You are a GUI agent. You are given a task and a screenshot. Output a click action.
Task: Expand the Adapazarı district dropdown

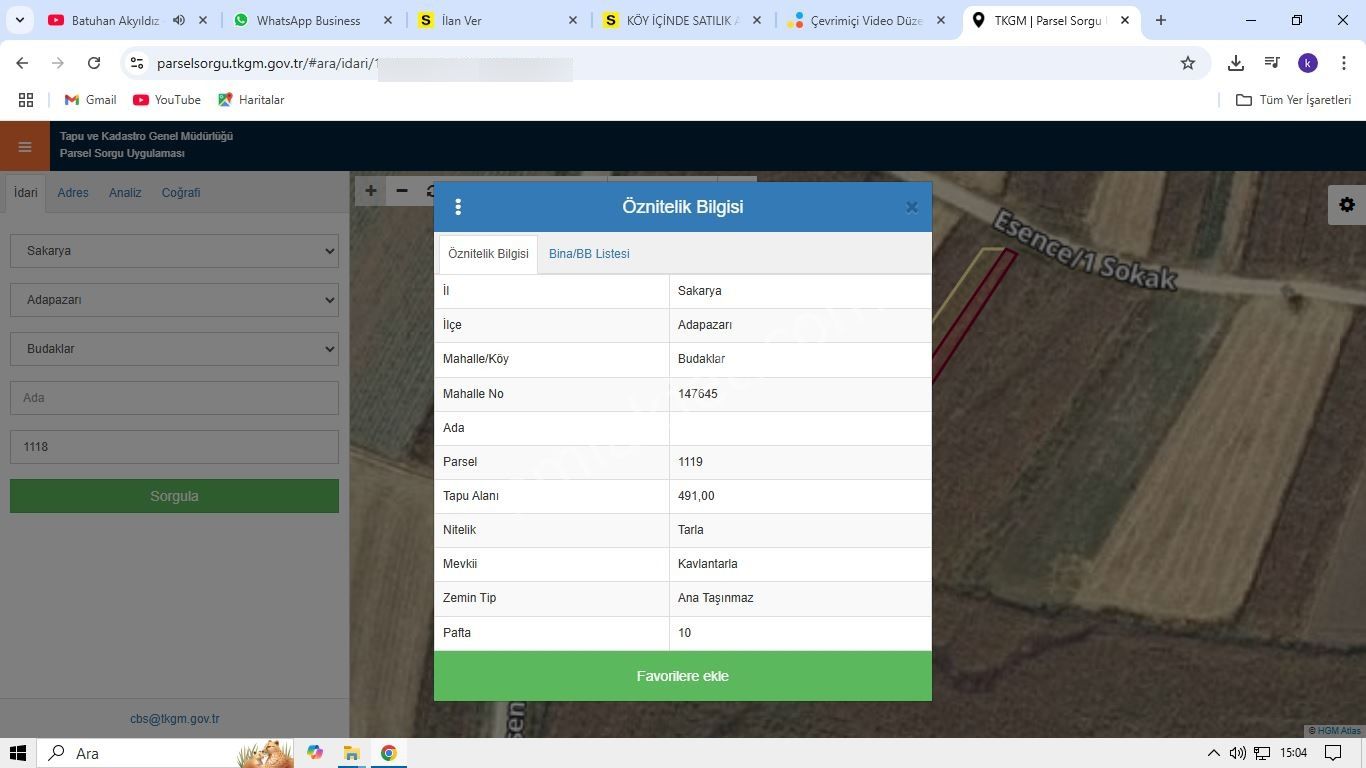point(174,300)
